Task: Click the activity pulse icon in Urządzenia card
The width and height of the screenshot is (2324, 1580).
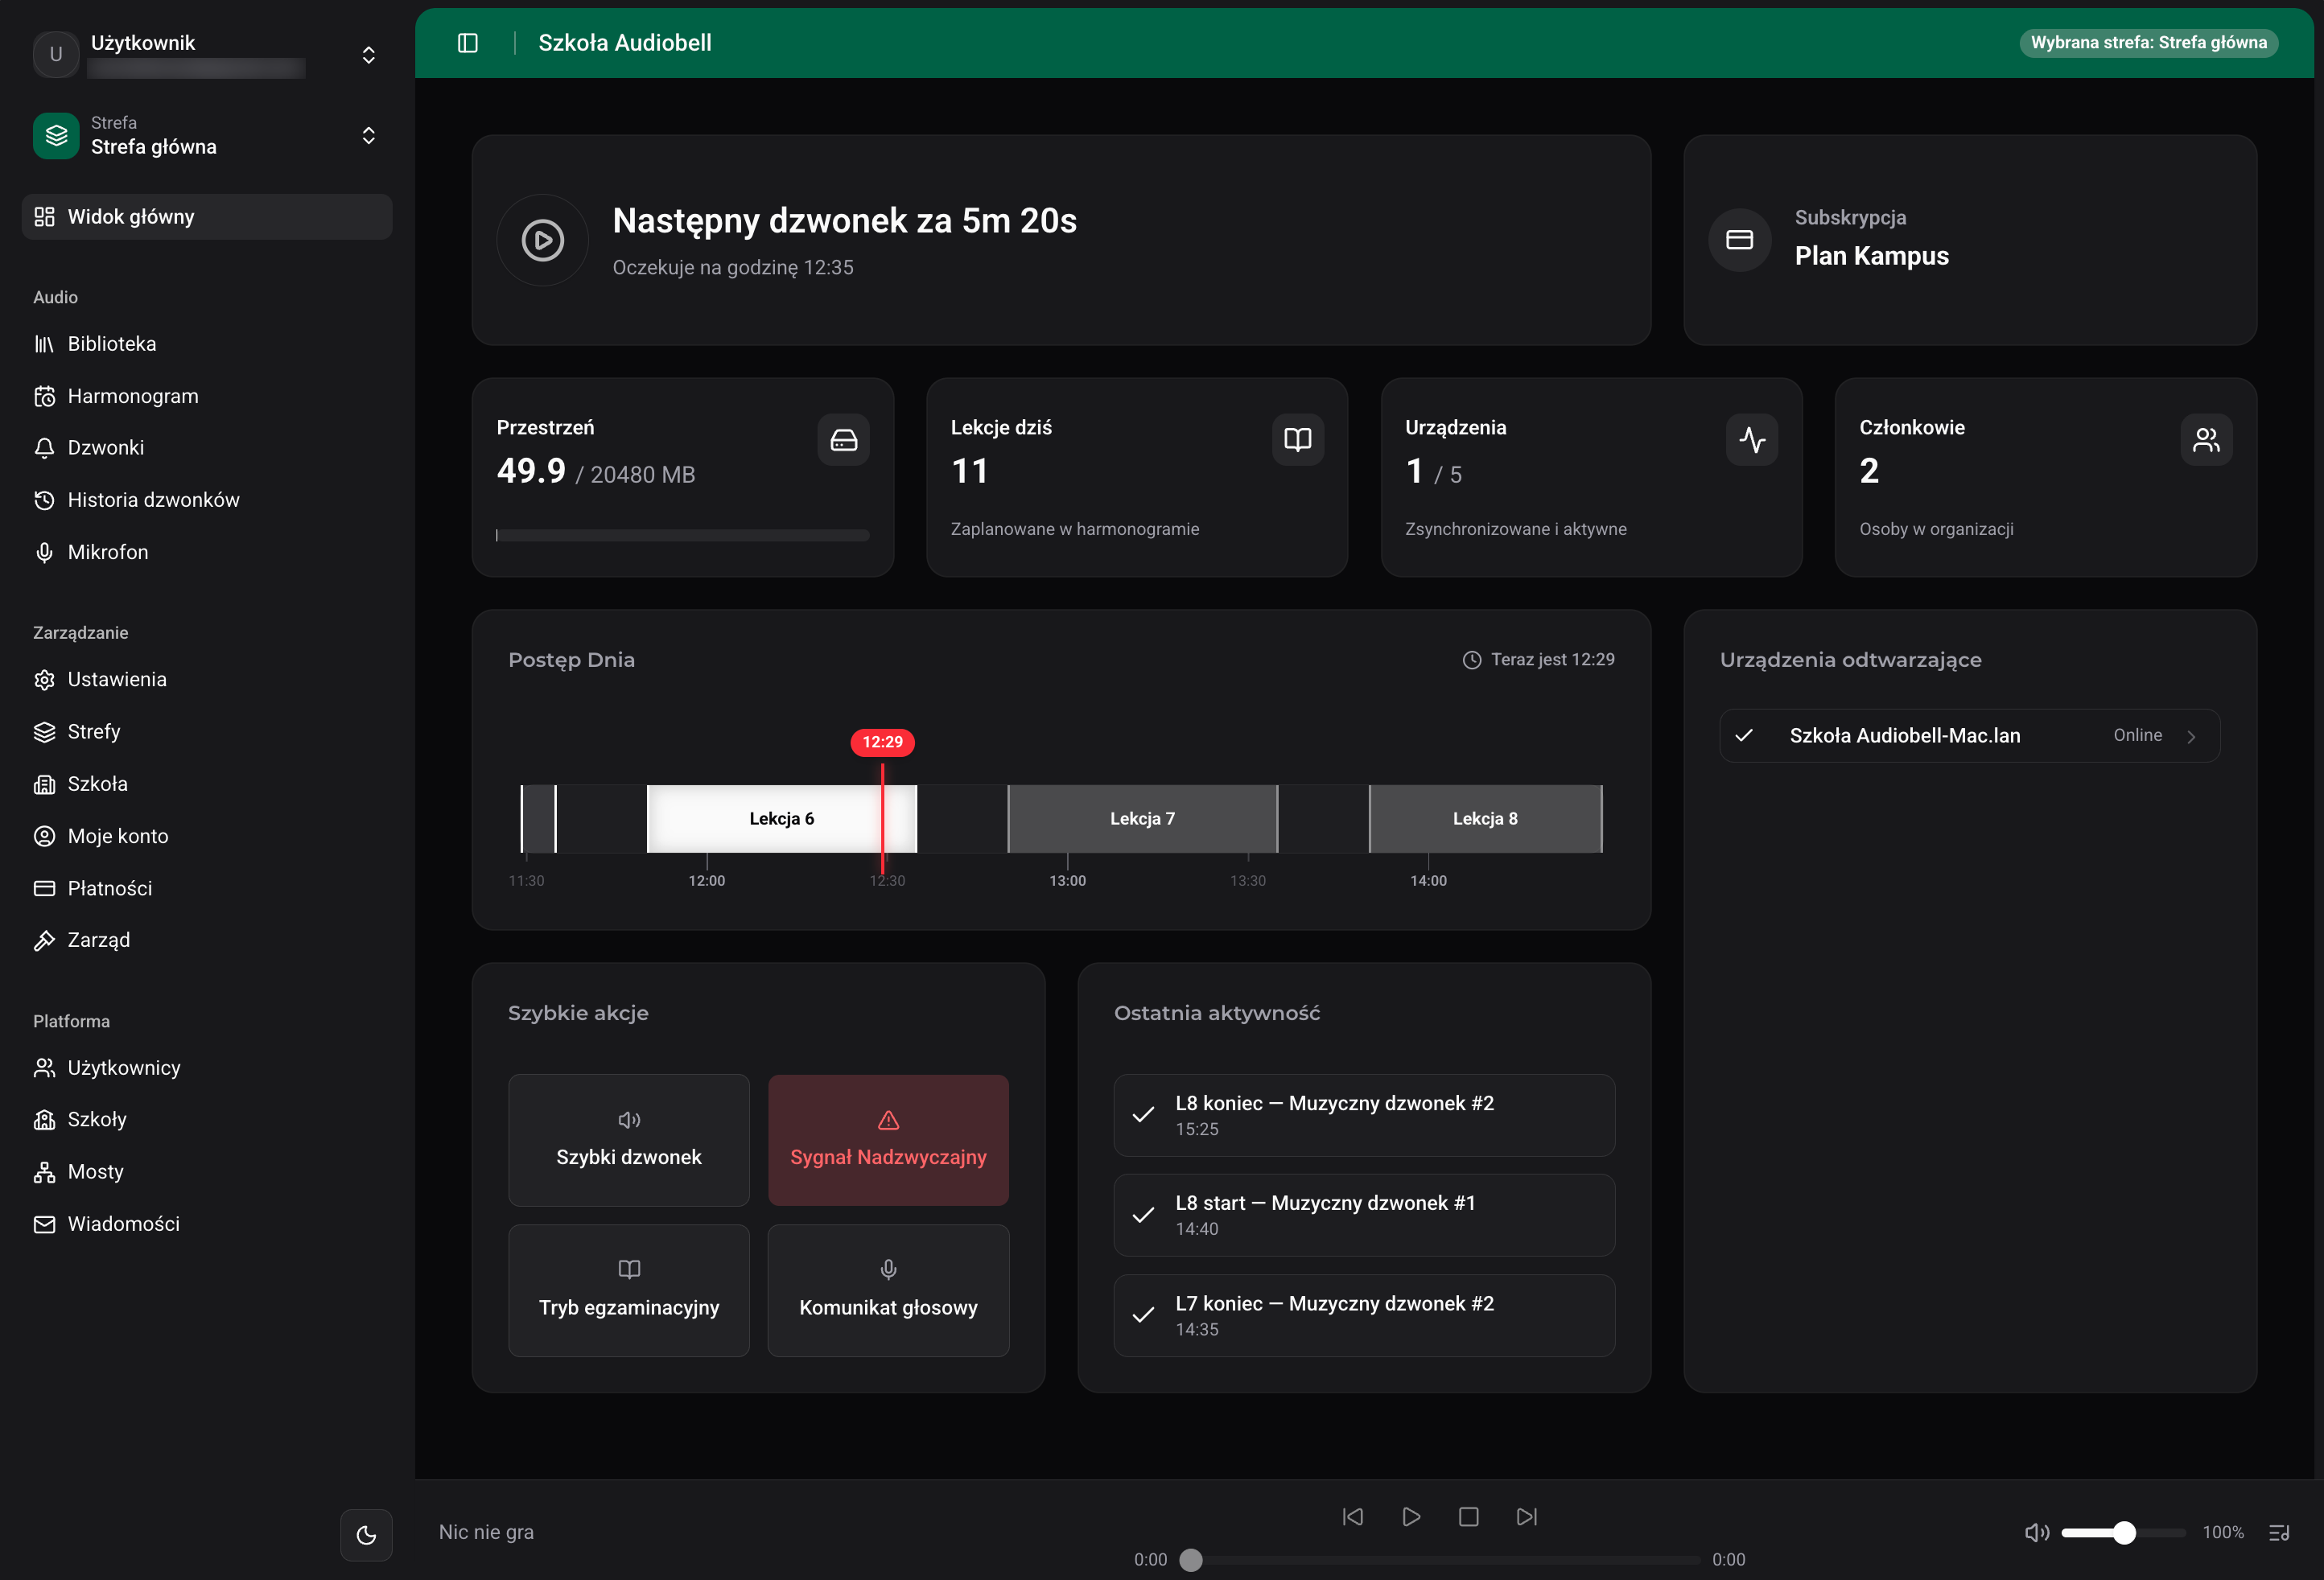Action: pyautogui.click(x=1751, y=440)
